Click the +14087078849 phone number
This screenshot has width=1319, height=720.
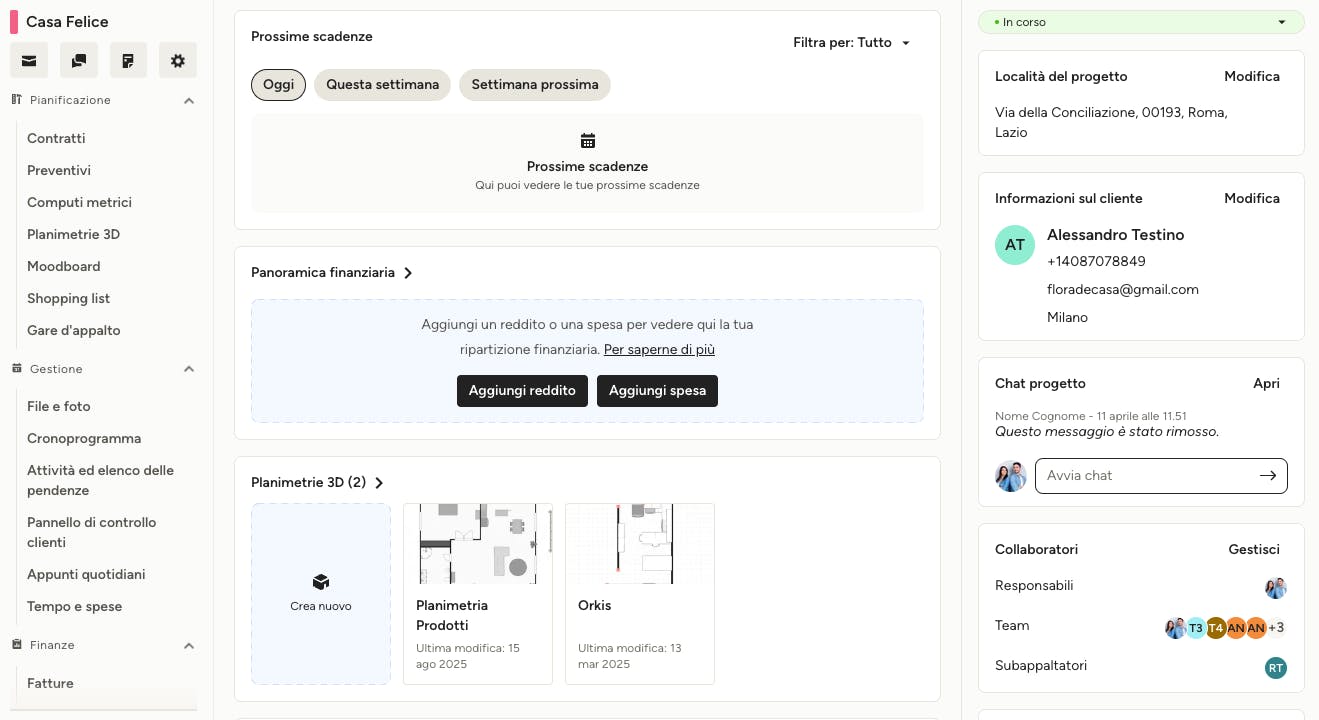(x=1096, y=261)
